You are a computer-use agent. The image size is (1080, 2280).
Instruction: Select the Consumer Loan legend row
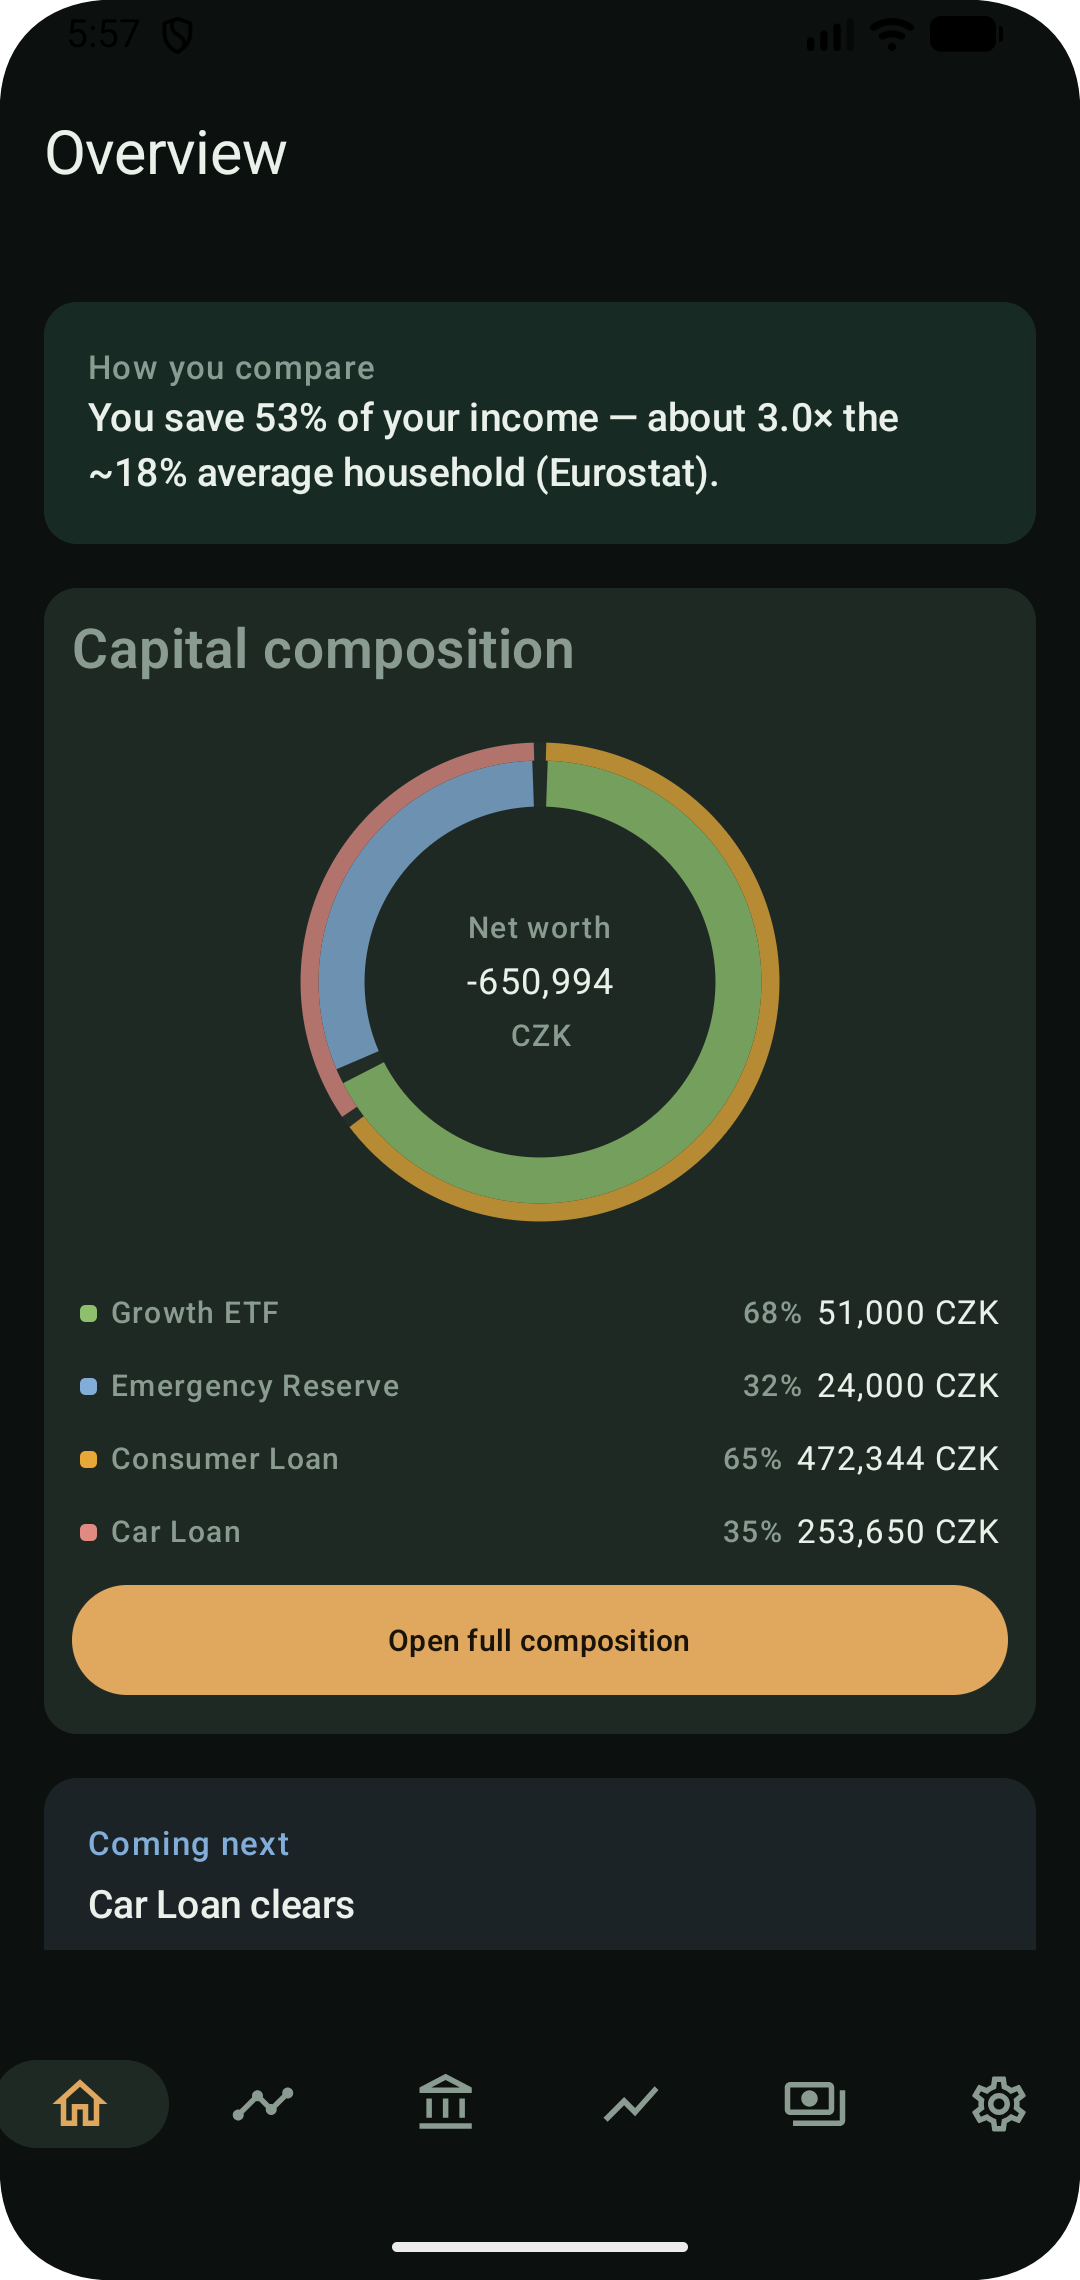540,1459
